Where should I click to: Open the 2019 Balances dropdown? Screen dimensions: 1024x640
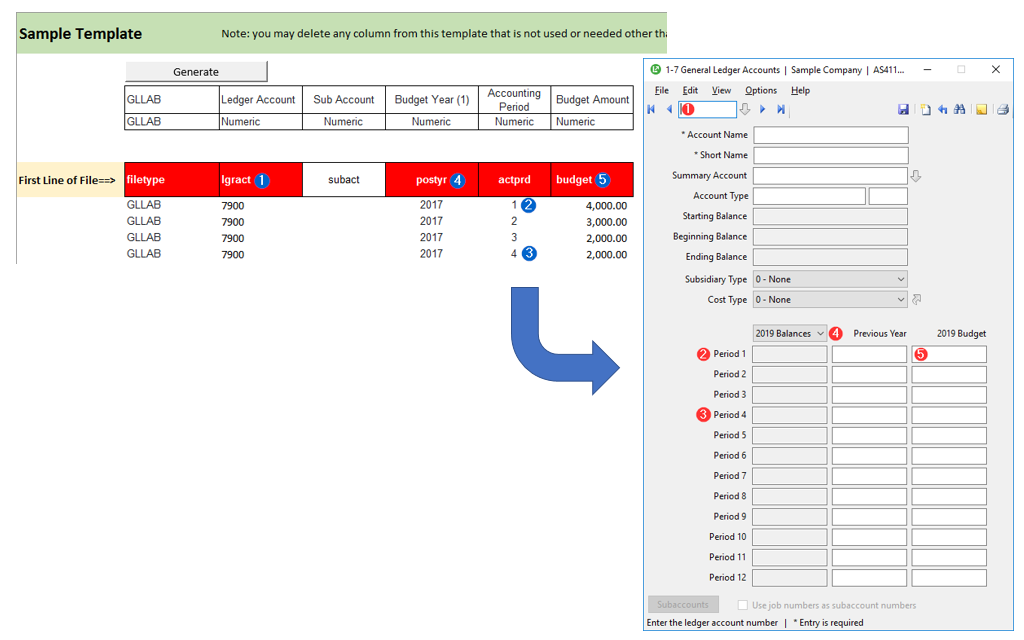tap(789, 333)
